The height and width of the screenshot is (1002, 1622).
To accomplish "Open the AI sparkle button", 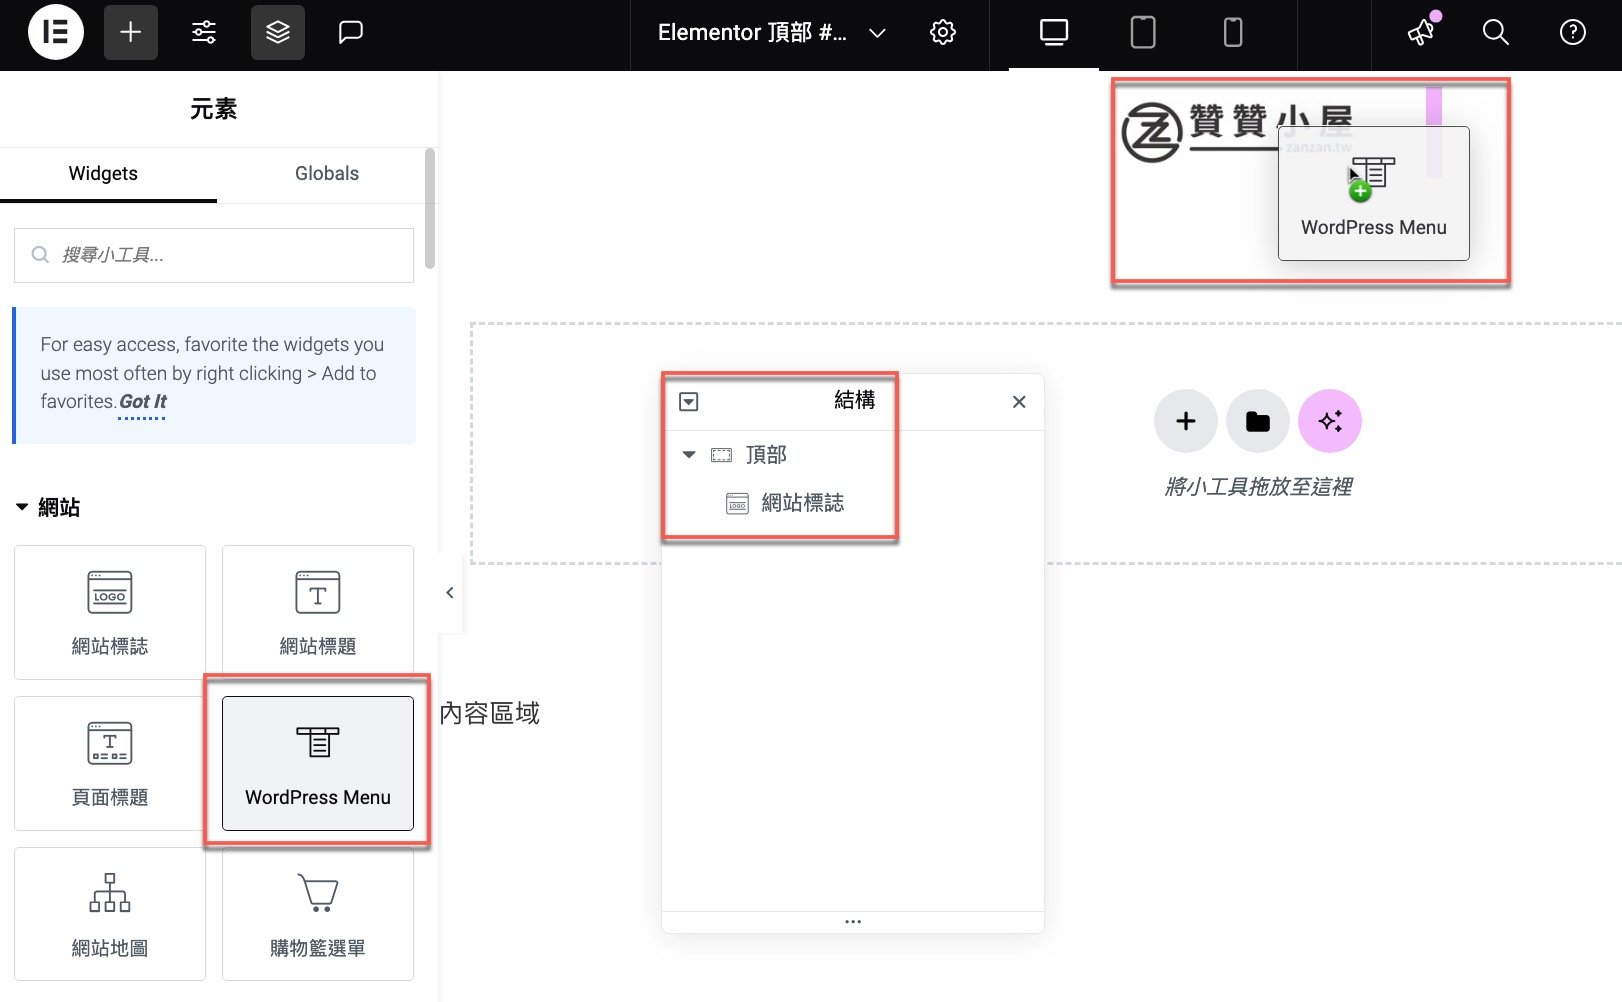I will click(1330, 421).
